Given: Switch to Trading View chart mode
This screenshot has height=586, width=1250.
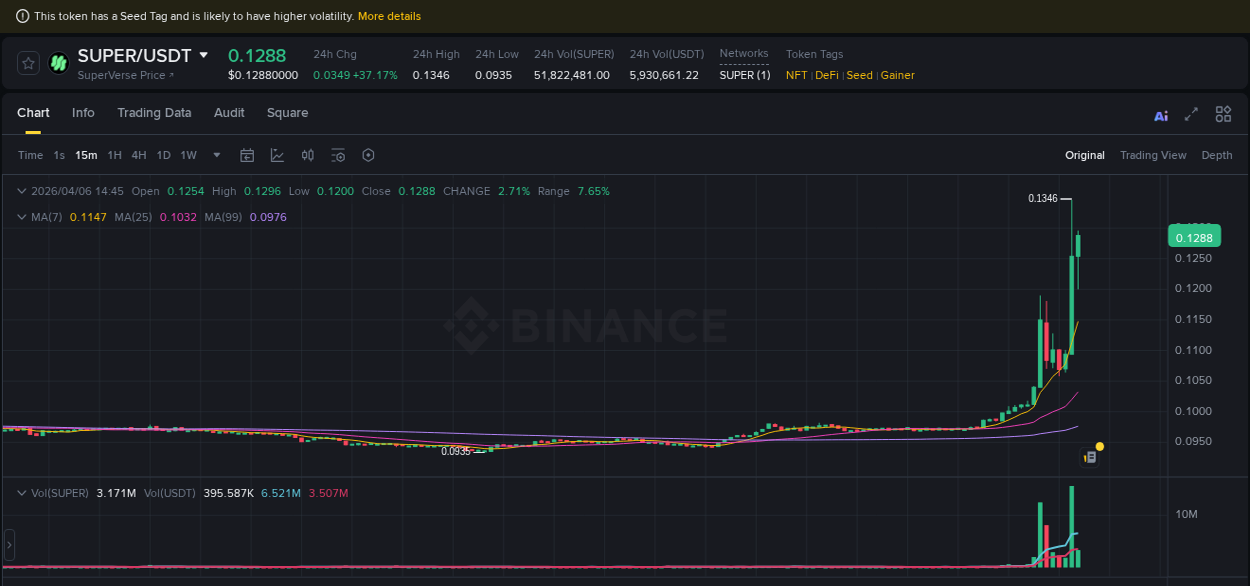Looking at the screenshot, I should point(1153,155).
